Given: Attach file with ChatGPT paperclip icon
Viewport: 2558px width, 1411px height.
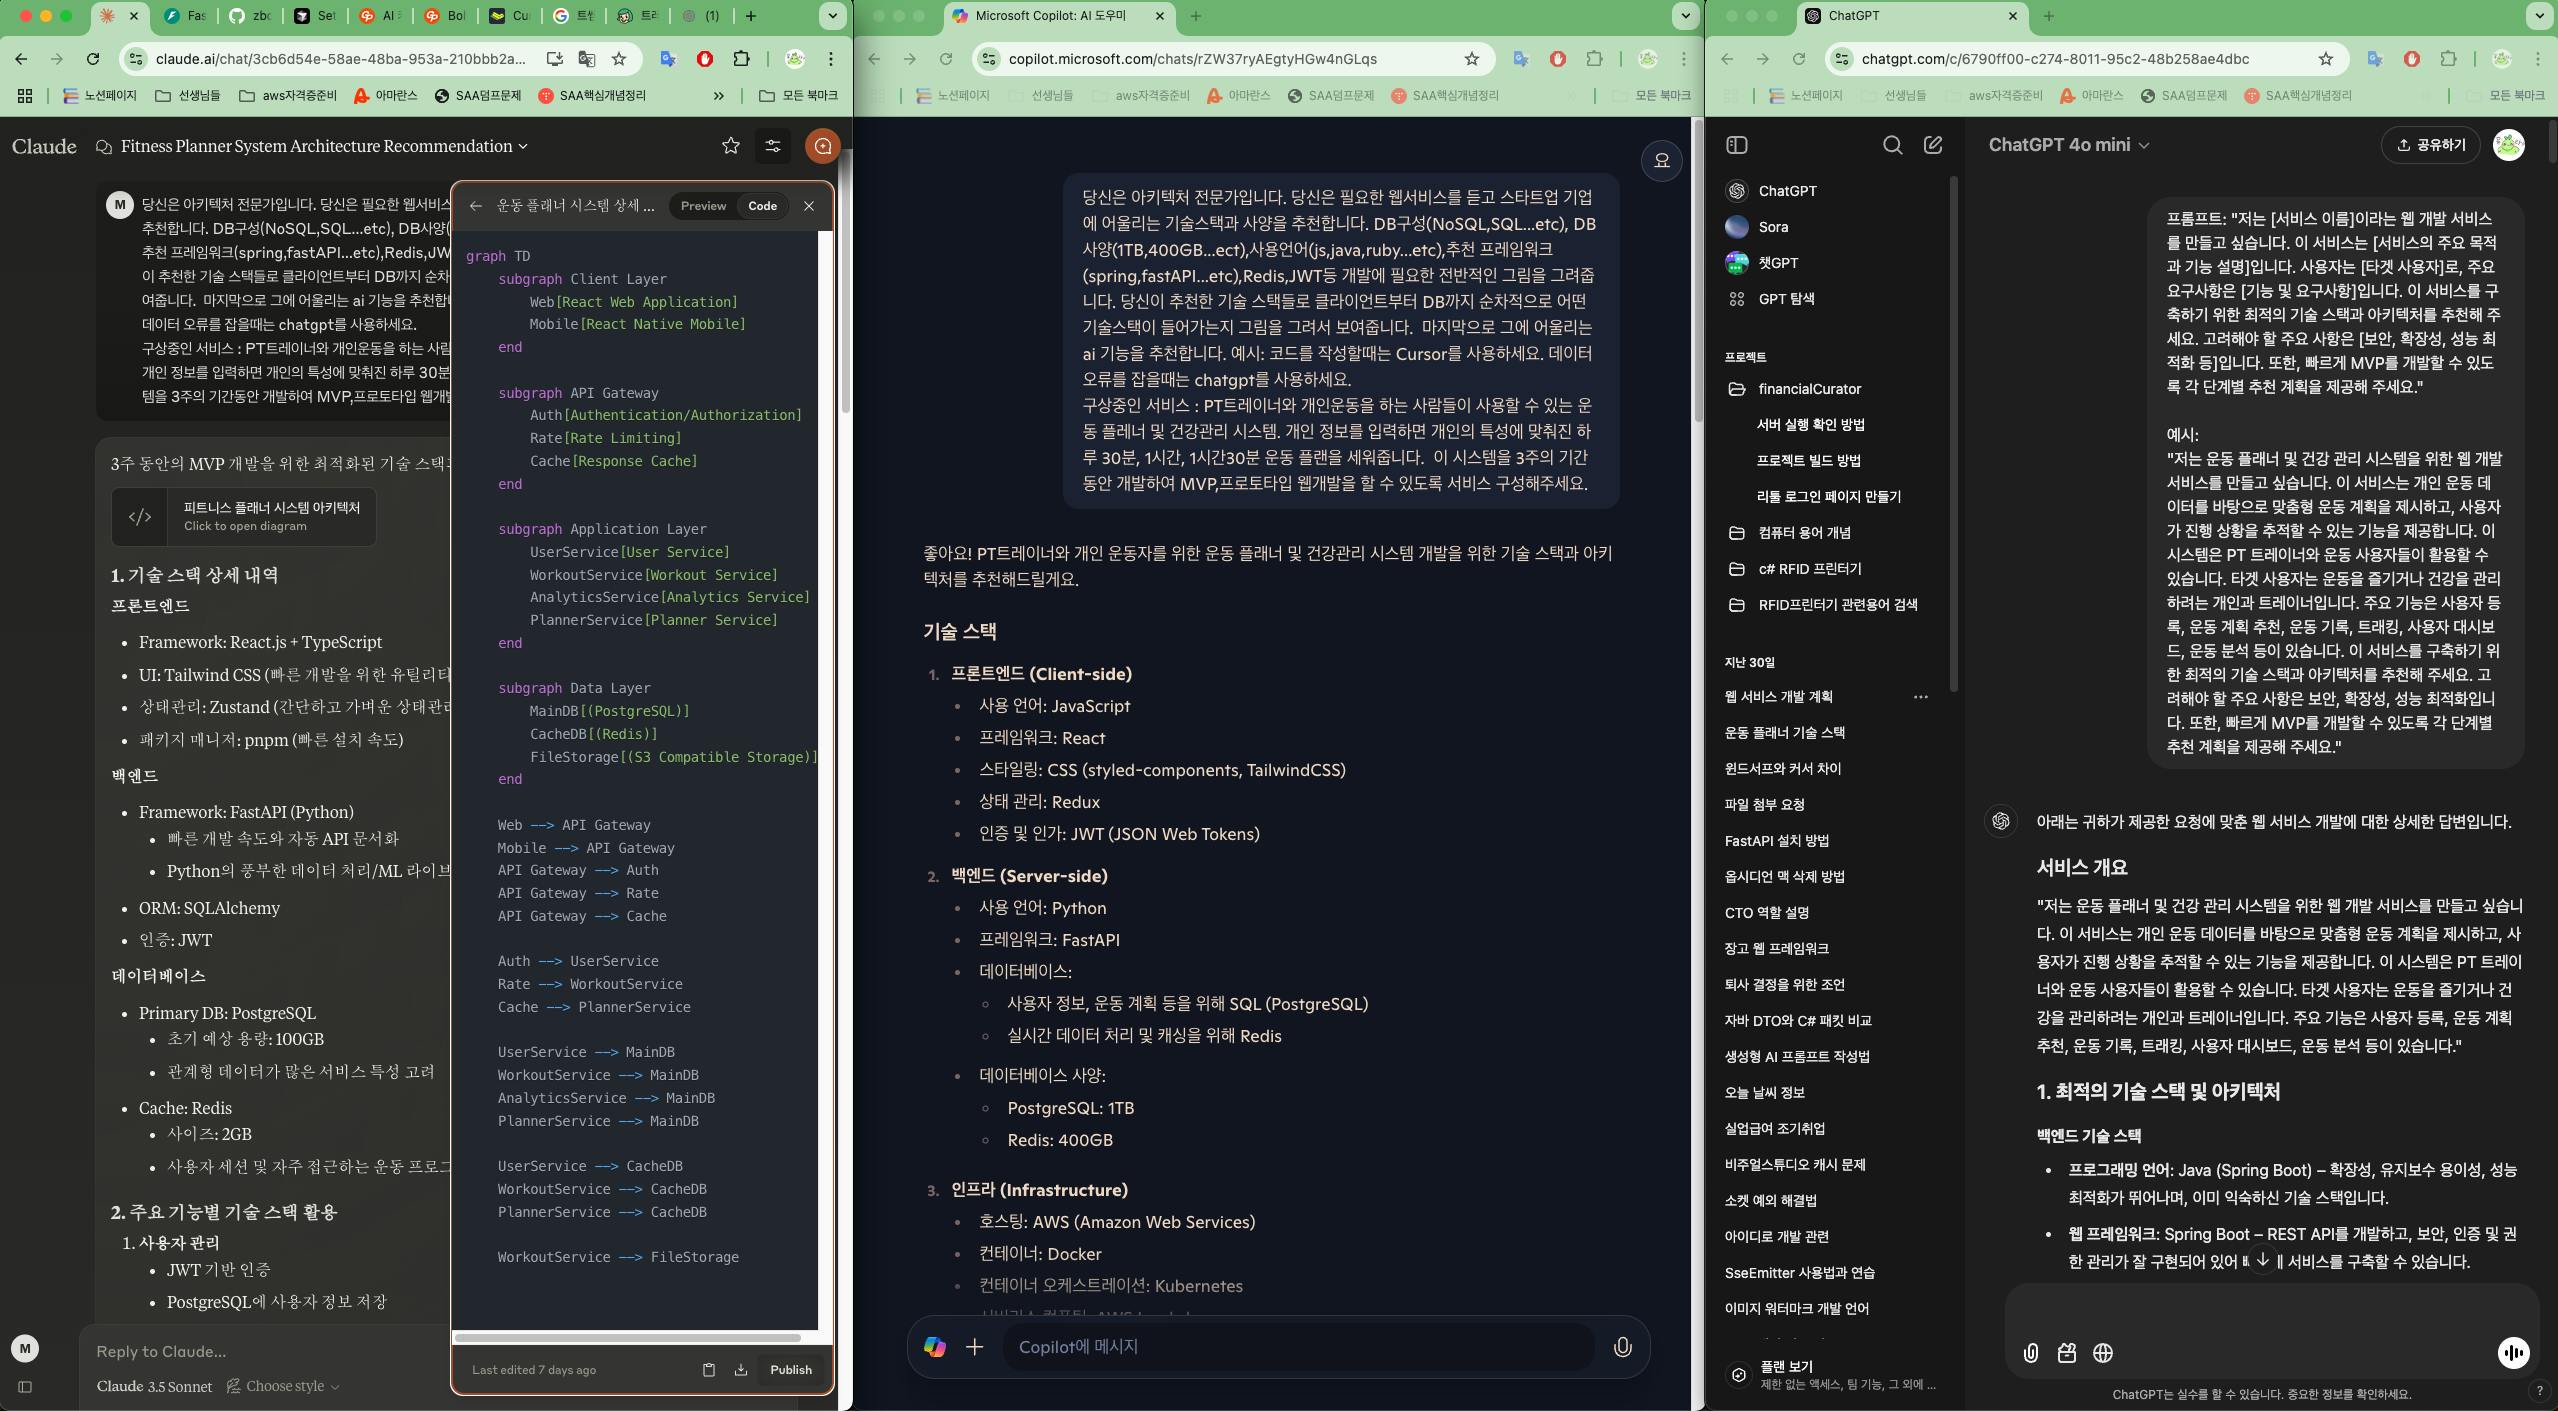Looking at the screenshot, I should click(x=2031, y=1353).
